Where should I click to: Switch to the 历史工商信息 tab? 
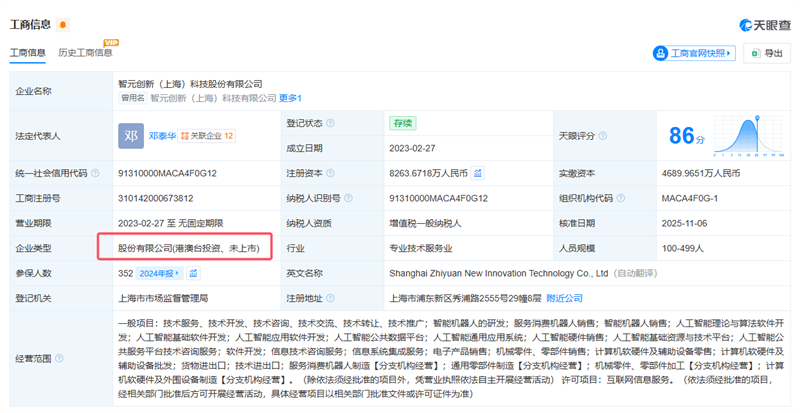tap(85, 53)
